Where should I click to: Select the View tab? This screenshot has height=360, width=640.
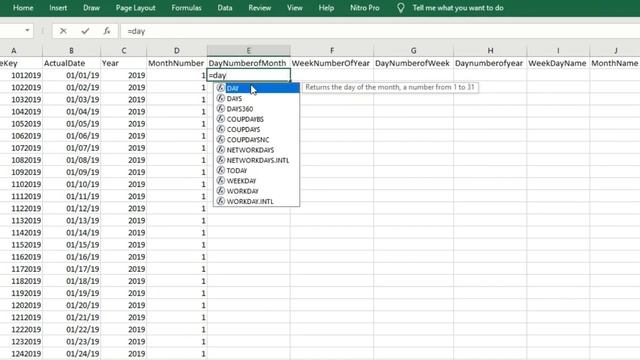[x=295, y=8]
